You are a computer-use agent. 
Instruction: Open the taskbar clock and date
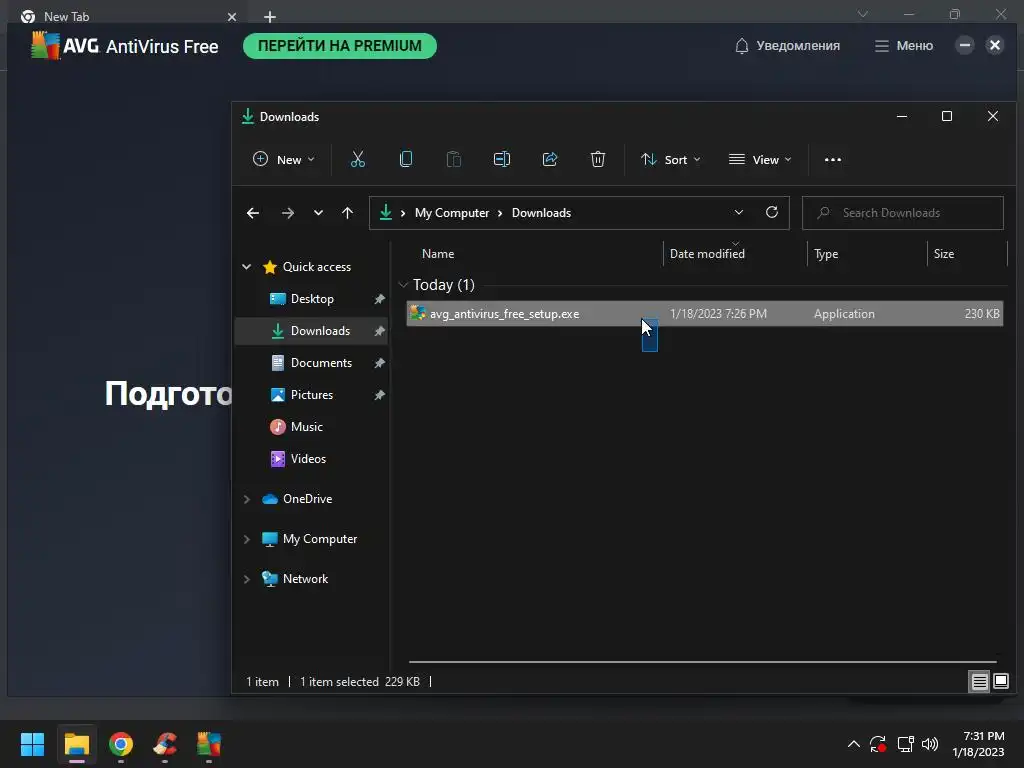(x=978, y=744)
